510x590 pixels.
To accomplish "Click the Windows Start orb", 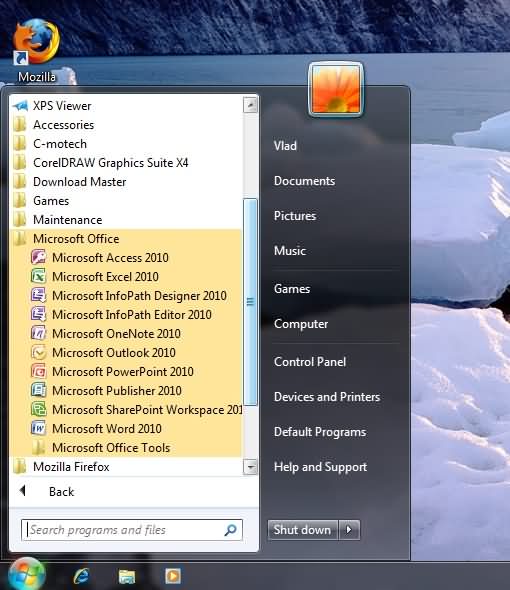I will pos(26,574).
